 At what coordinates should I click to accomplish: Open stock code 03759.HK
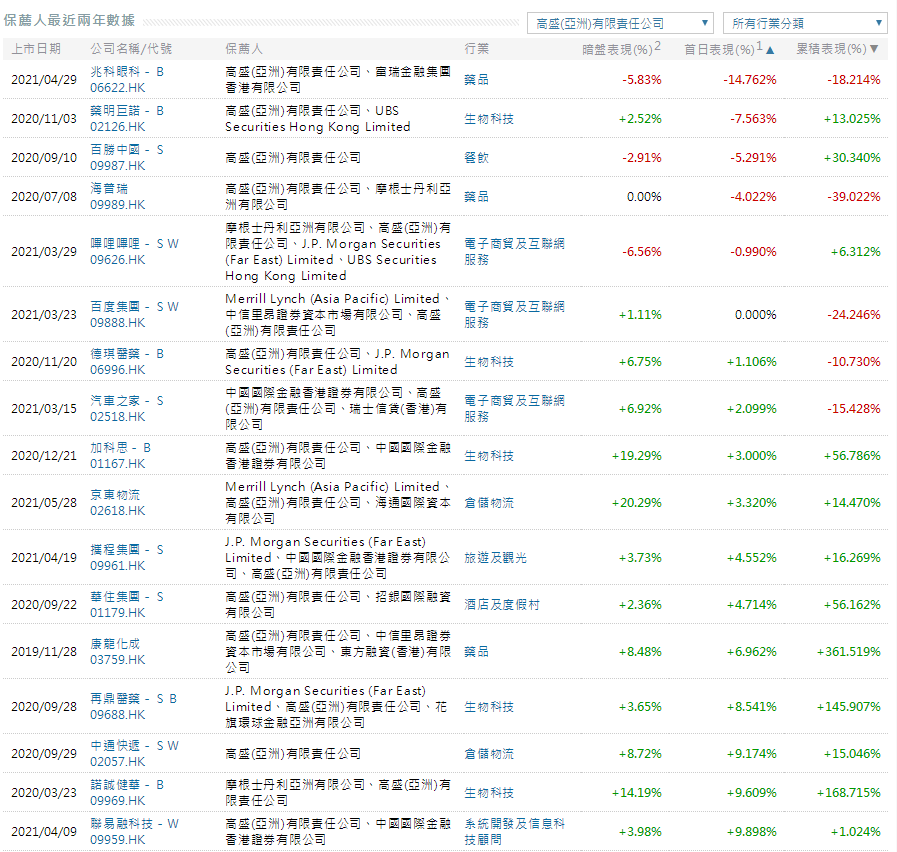(x=118, y=660)
